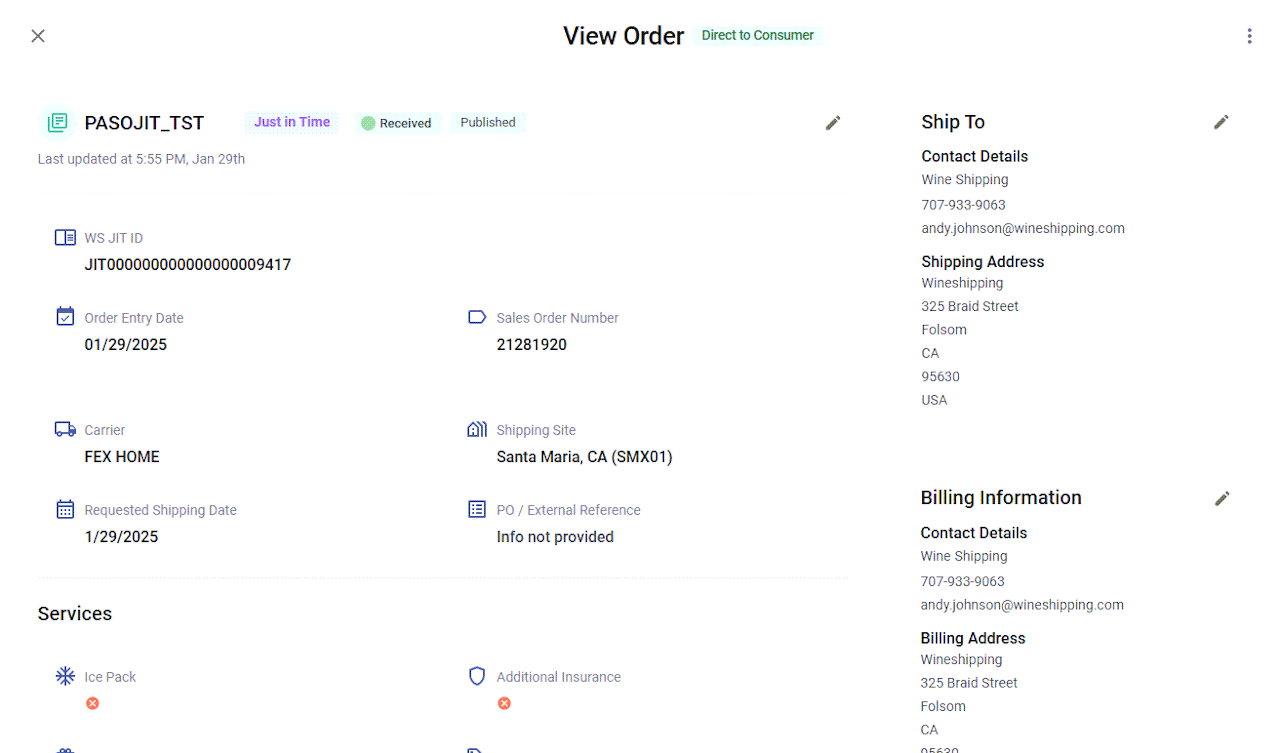Click the Just in Time badge
1280x753 pixels.
pos(292,122)
